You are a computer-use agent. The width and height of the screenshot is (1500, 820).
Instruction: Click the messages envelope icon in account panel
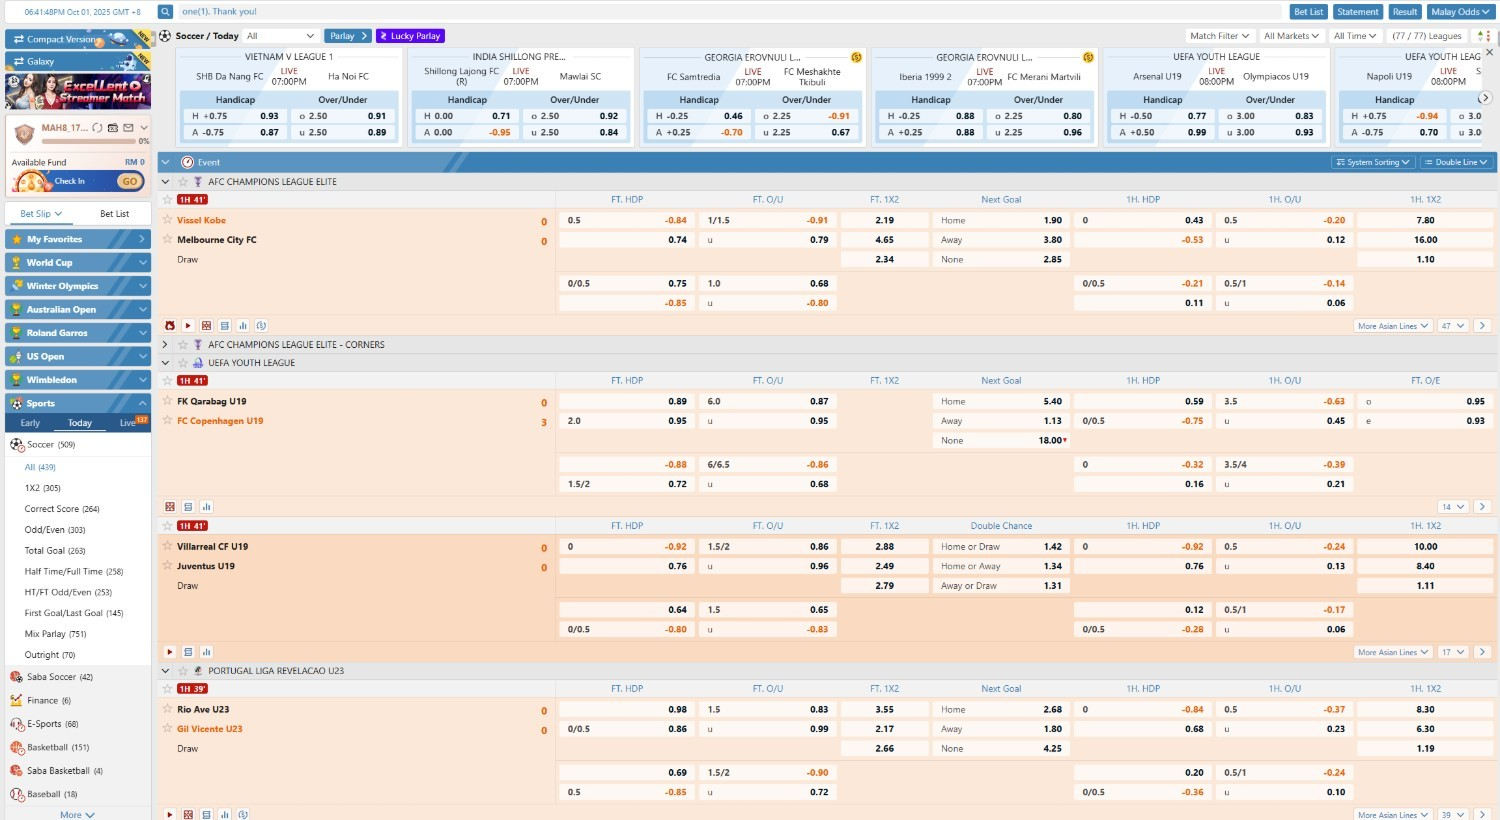[128, 128]
